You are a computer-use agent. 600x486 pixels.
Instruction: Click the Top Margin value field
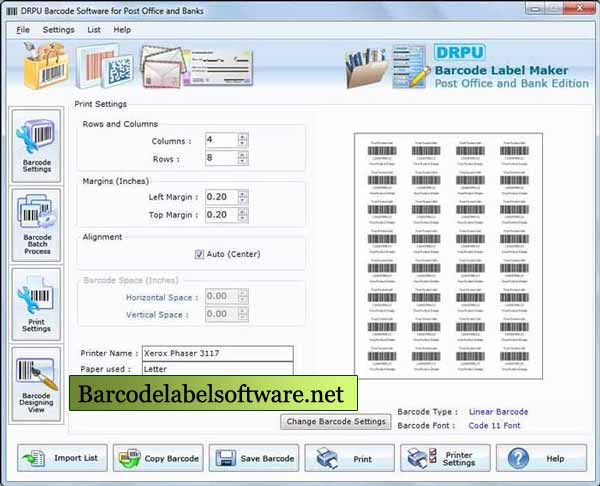coord(222,215)
